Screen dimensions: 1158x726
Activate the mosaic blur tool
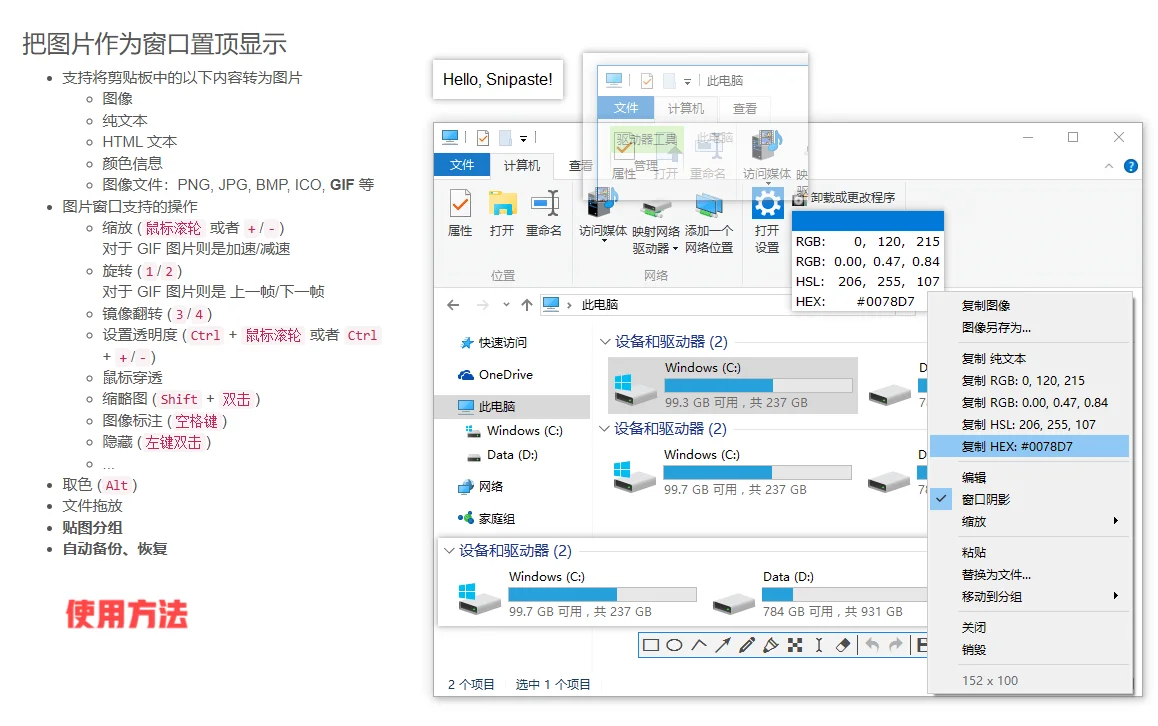coord(794,645)
